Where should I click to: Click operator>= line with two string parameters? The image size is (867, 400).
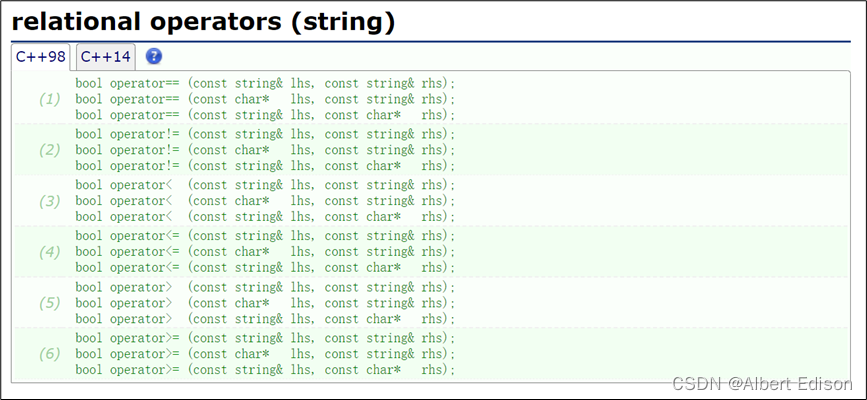[x=265, y=338]
